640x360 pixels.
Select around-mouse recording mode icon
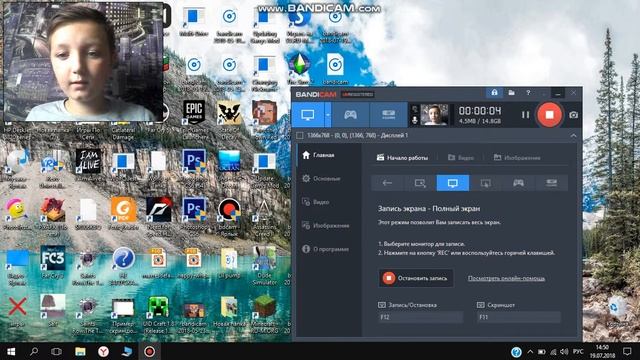point(485,183)
